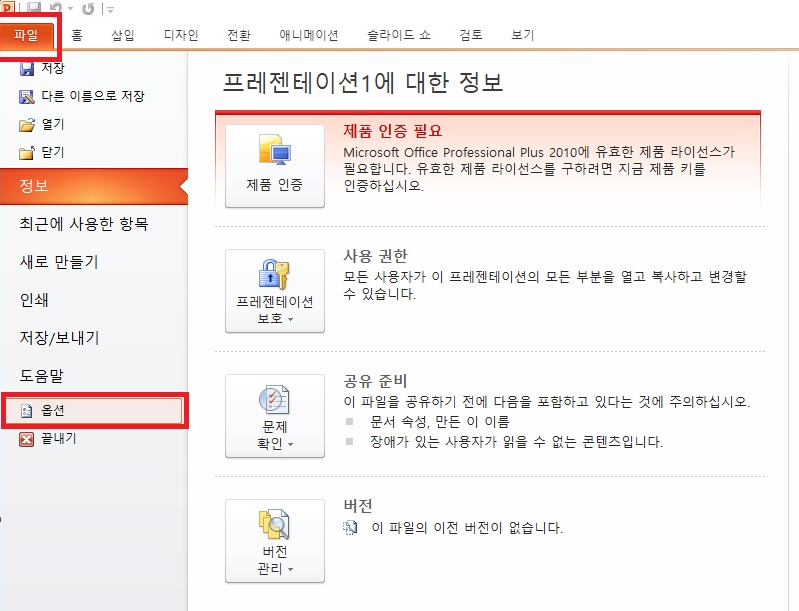Click the 제품 인증 필요 red heading
This screenshot has height=611, width=799.
(x=392, y=131)
